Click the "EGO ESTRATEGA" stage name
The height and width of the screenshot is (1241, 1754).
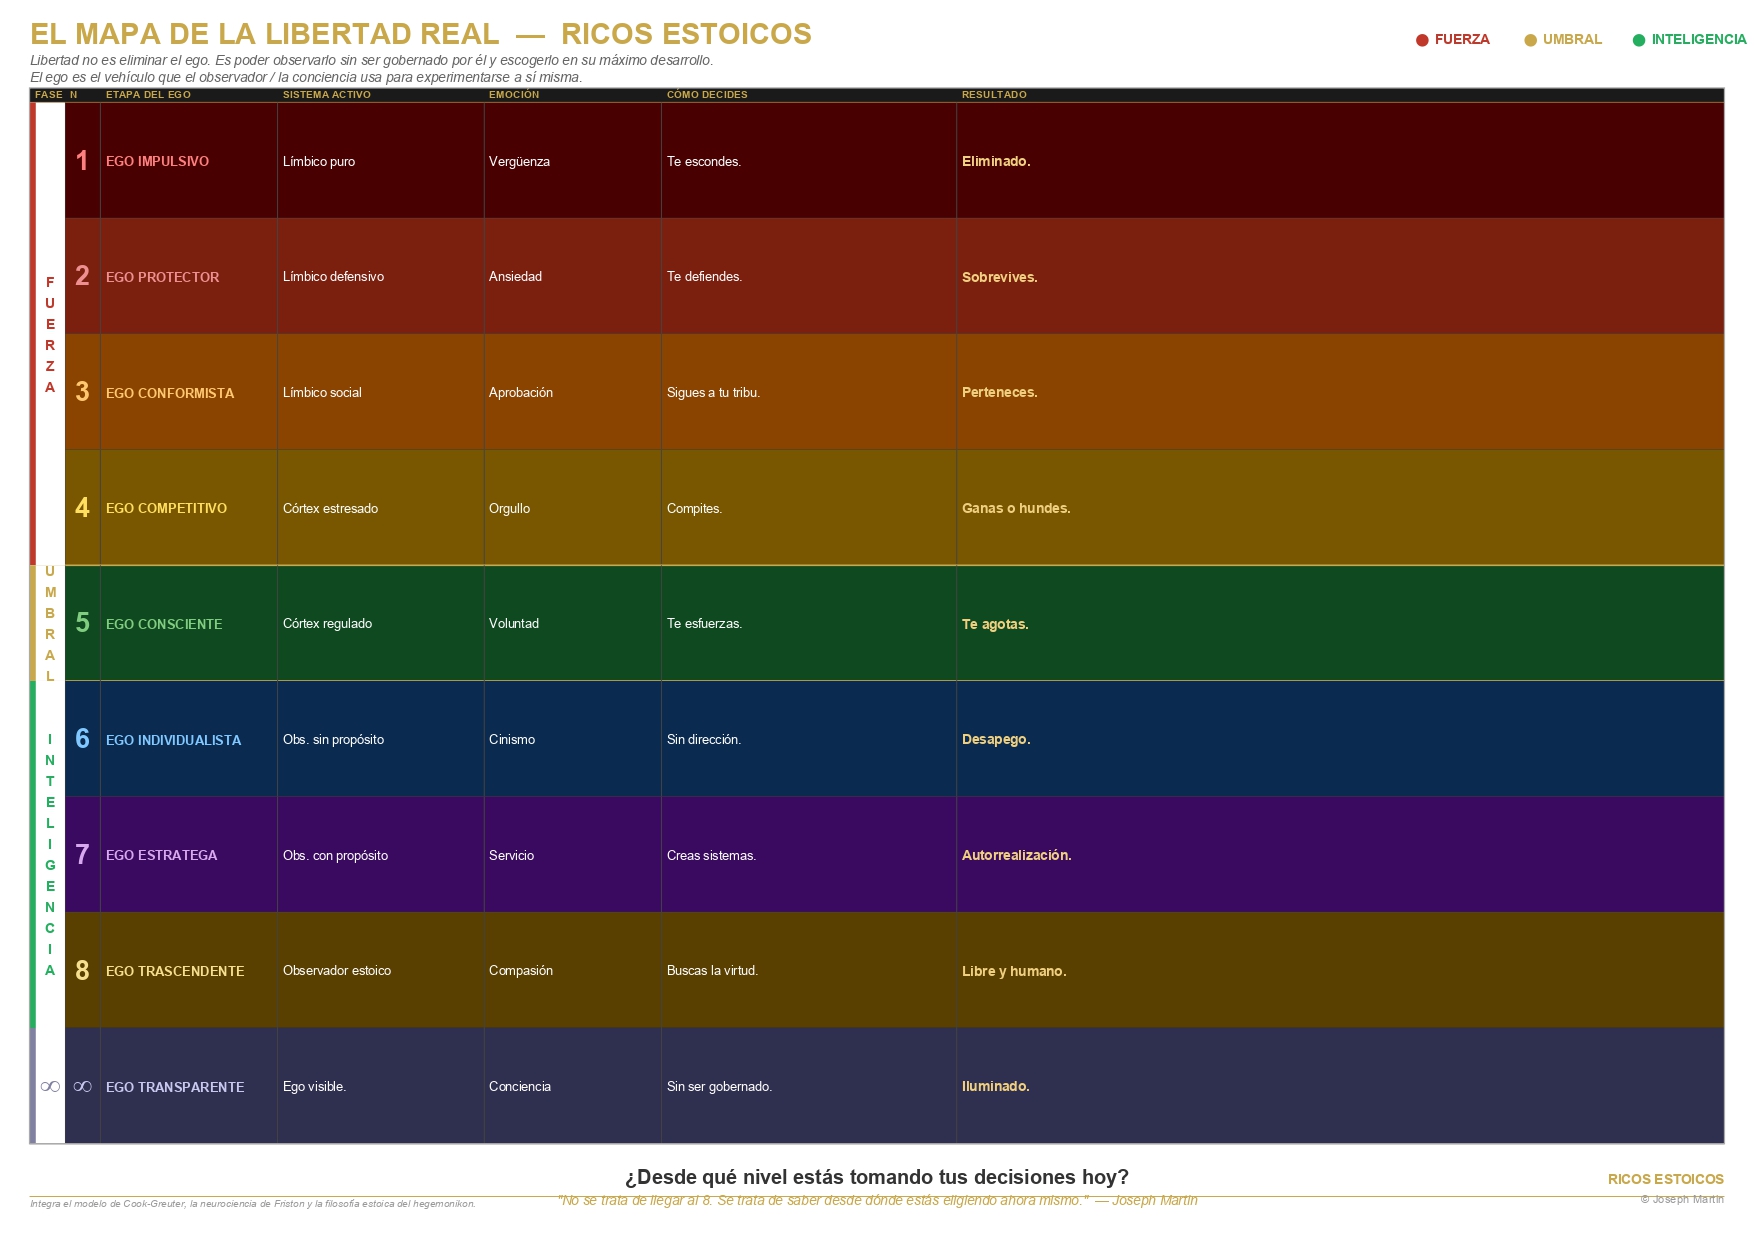click(161, 855)
